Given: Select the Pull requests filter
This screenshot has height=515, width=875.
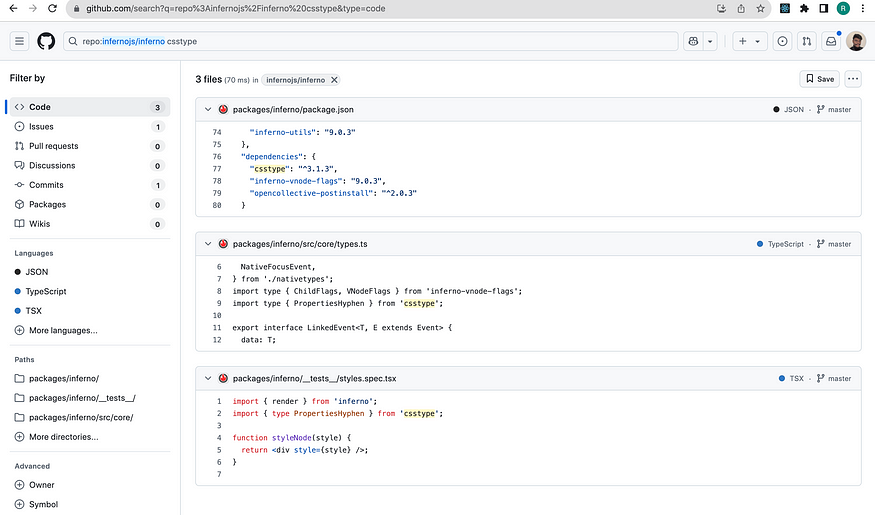Looking at the screenshot, I should [90, 146].
